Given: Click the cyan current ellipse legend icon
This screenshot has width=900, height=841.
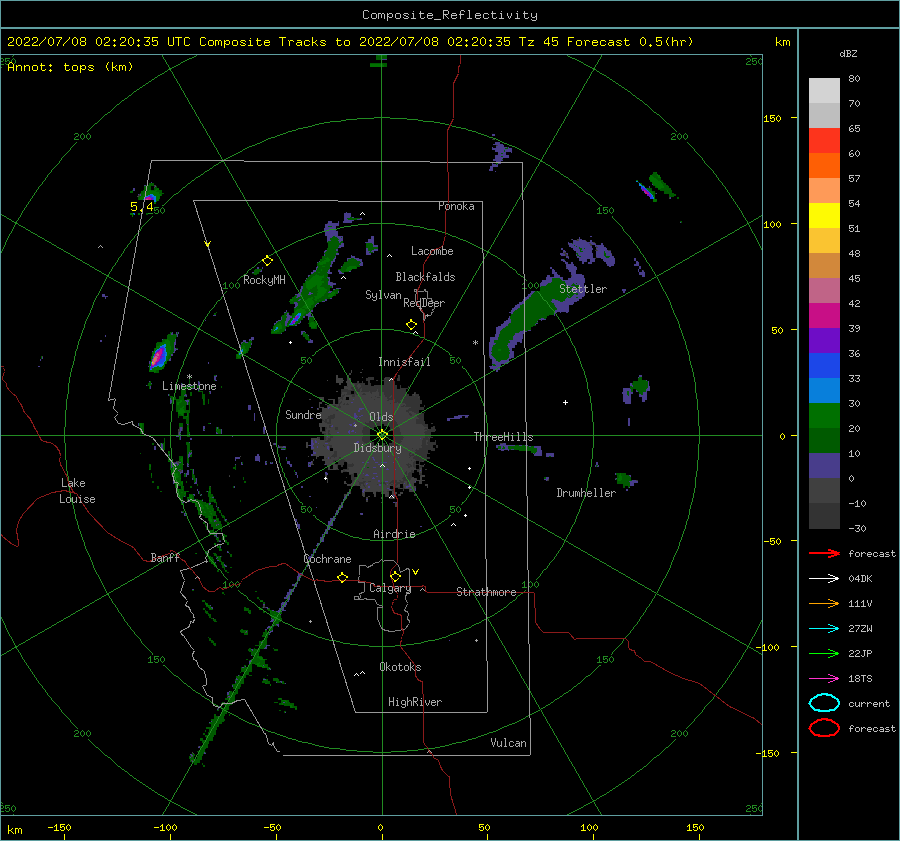Looking at the screenshot, I should [x=824, y=703].
